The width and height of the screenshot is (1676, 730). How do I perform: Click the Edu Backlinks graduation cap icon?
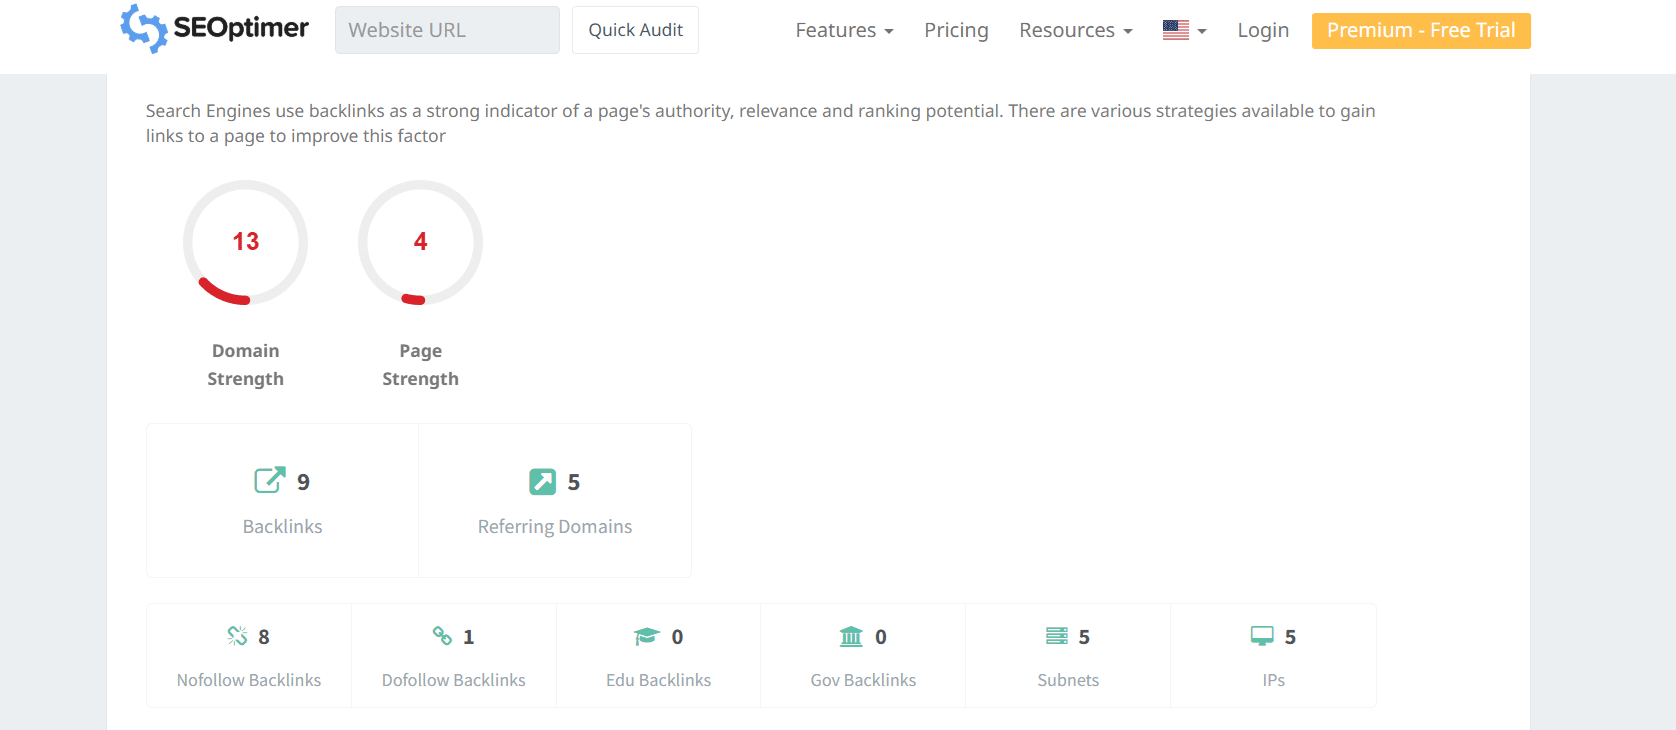pyautogui.click(x=647, y=636)
